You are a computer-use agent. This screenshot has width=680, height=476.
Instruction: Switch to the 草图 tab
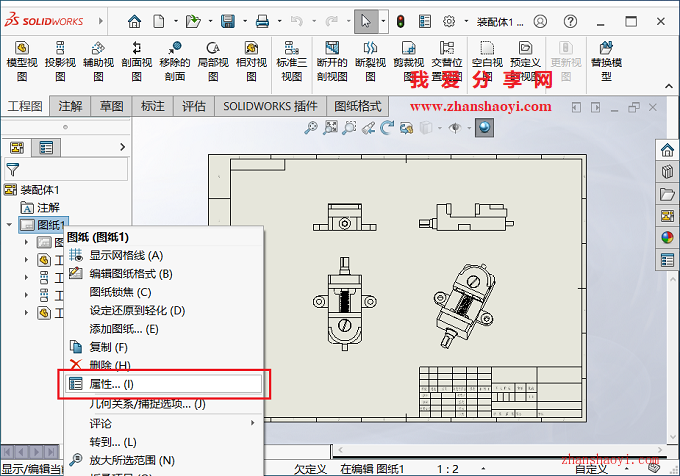[x=111, y=106]
